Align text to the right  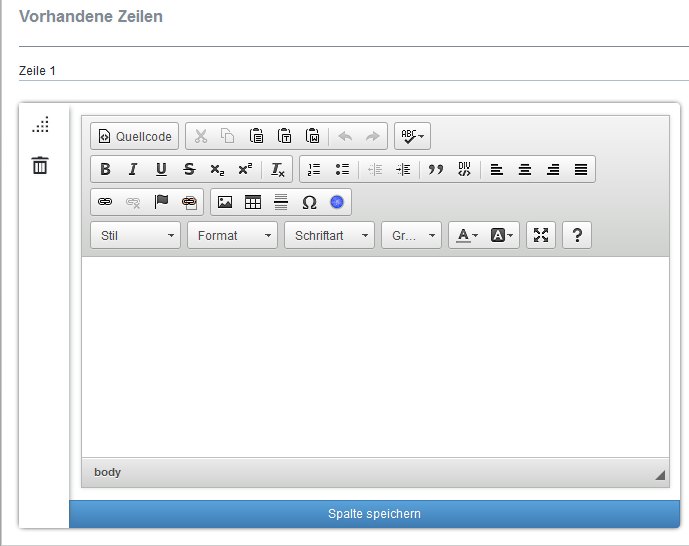pyautogui.click(x=553, y=169)
